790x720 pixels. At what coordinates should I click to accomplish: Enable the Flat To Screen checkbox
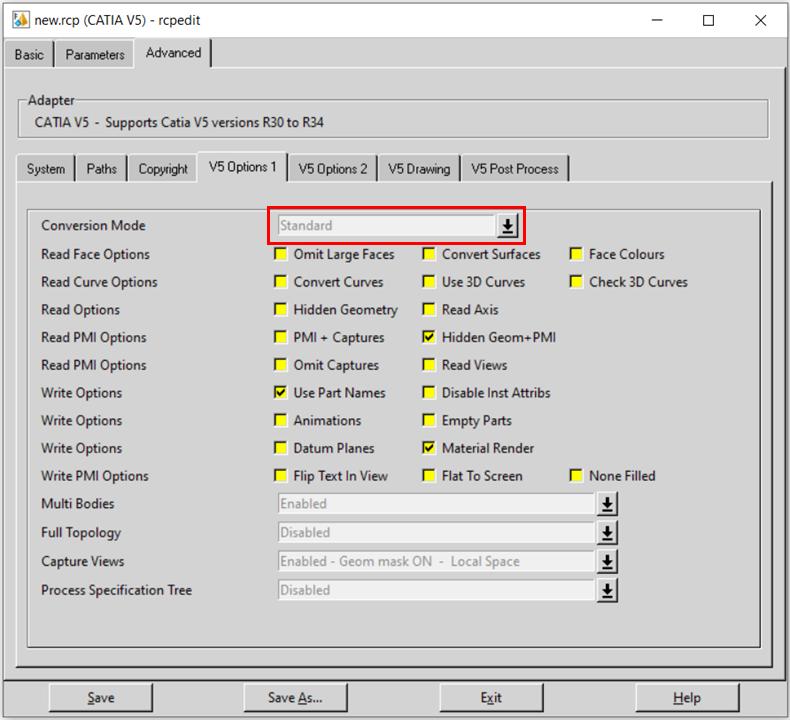tap(429, 475)
